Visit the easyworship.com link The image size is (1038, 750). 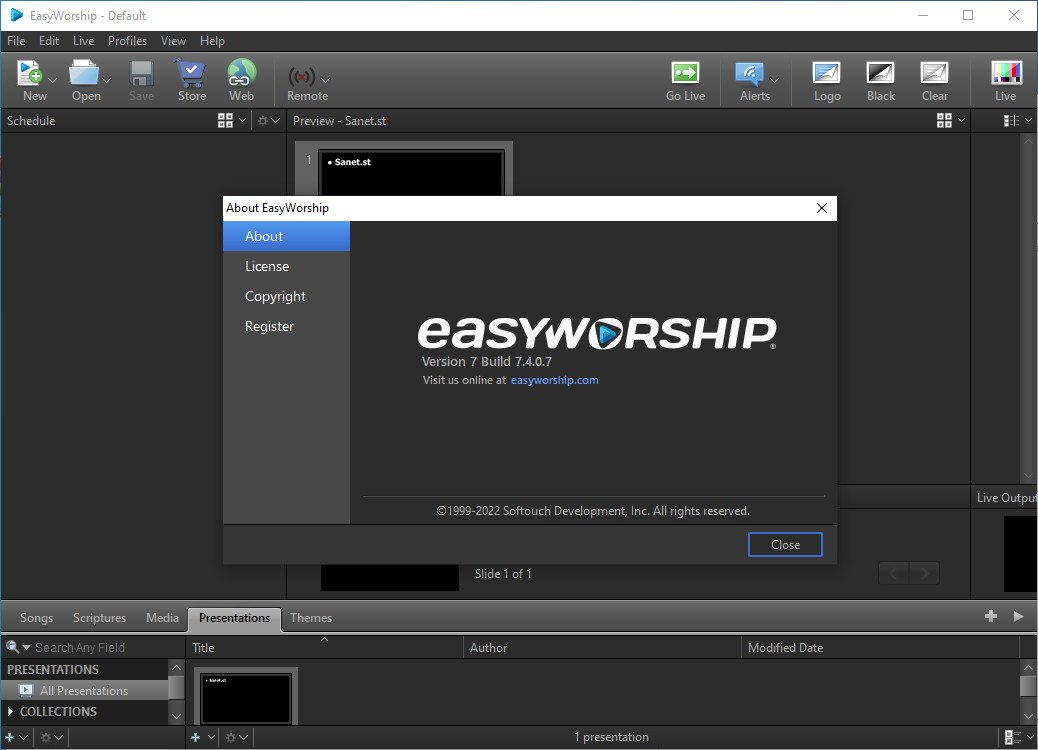555,380
